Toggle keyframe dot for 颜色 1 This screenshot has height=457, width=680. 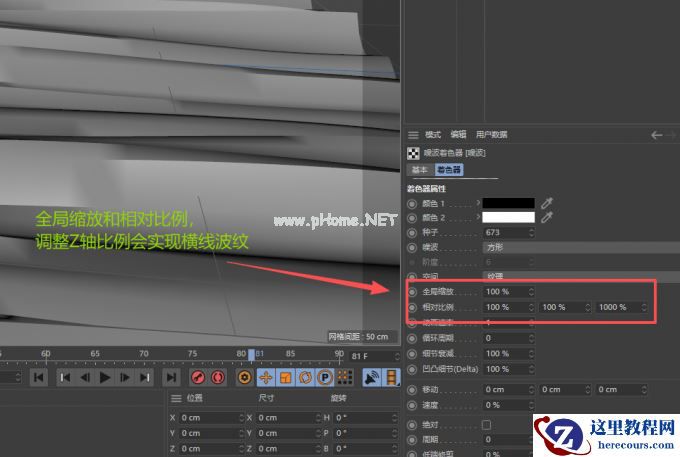click(412, 203)
